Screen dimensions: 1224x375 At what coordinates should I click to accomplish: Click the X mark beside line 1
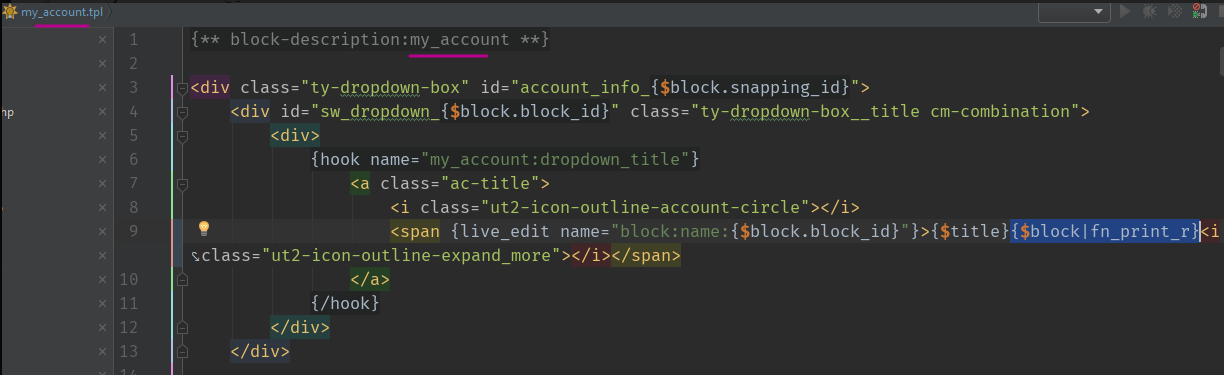(102, 40)
